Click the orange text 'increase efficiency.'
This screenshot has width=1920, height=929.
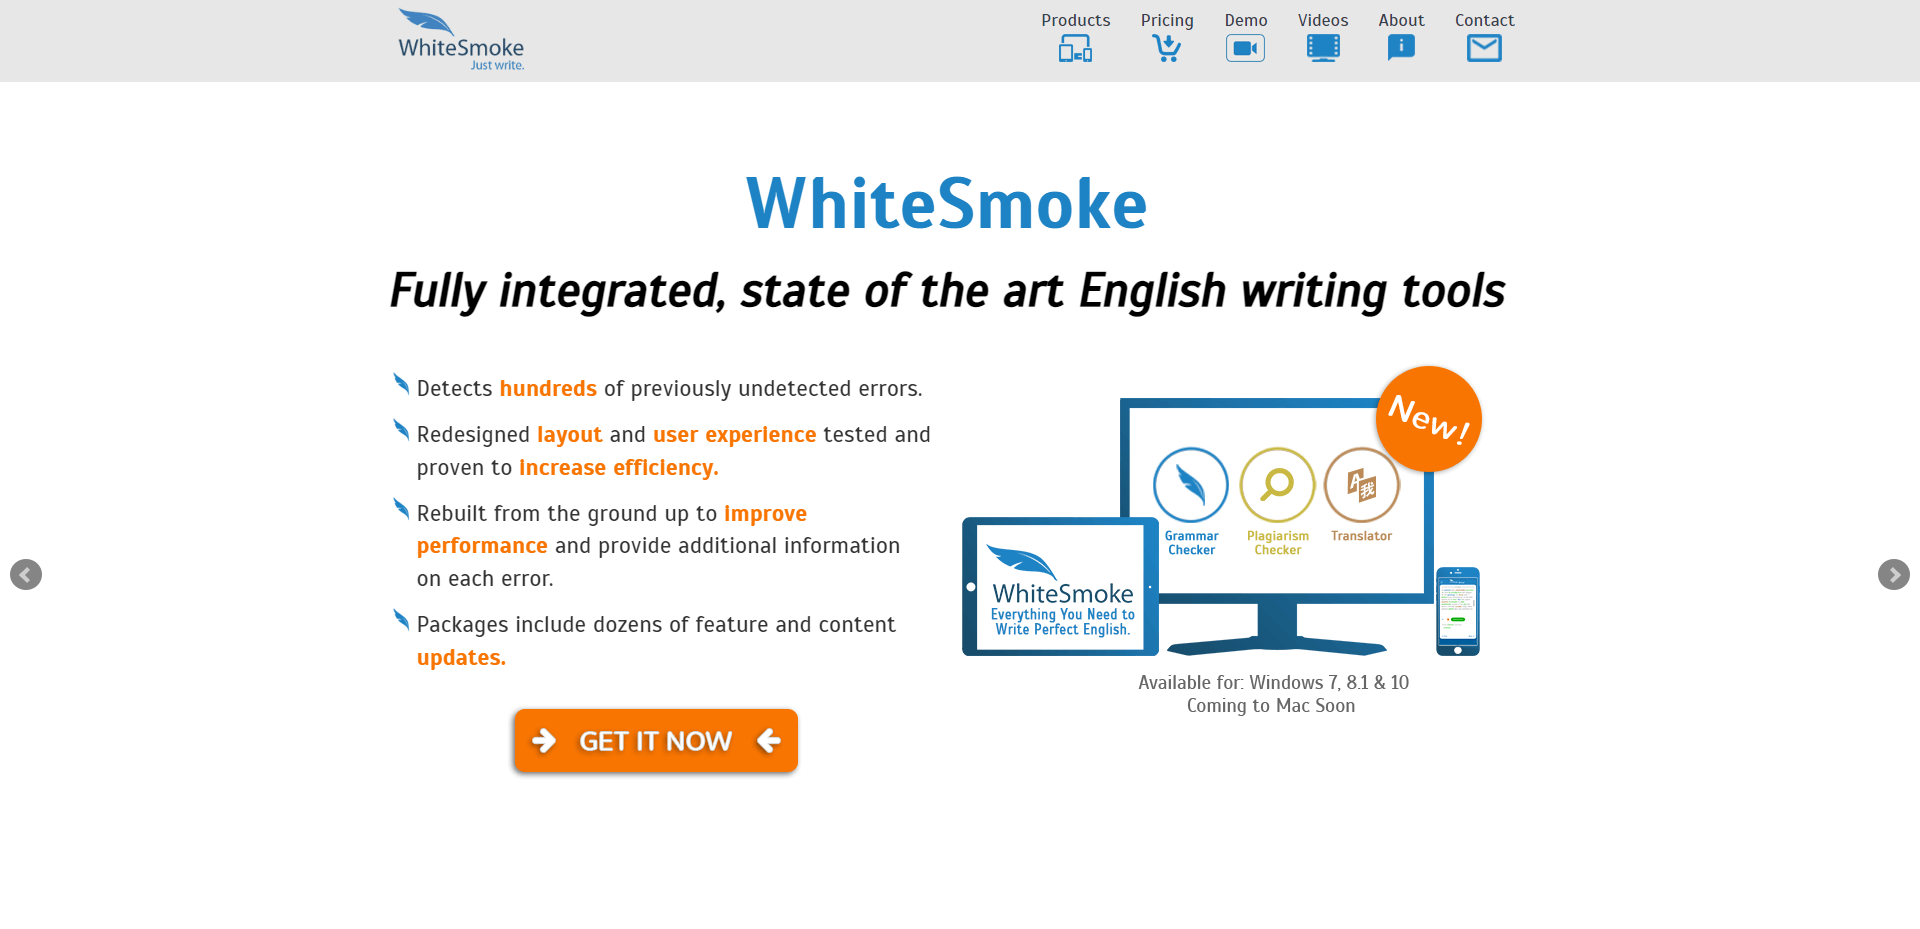point(619,468)
